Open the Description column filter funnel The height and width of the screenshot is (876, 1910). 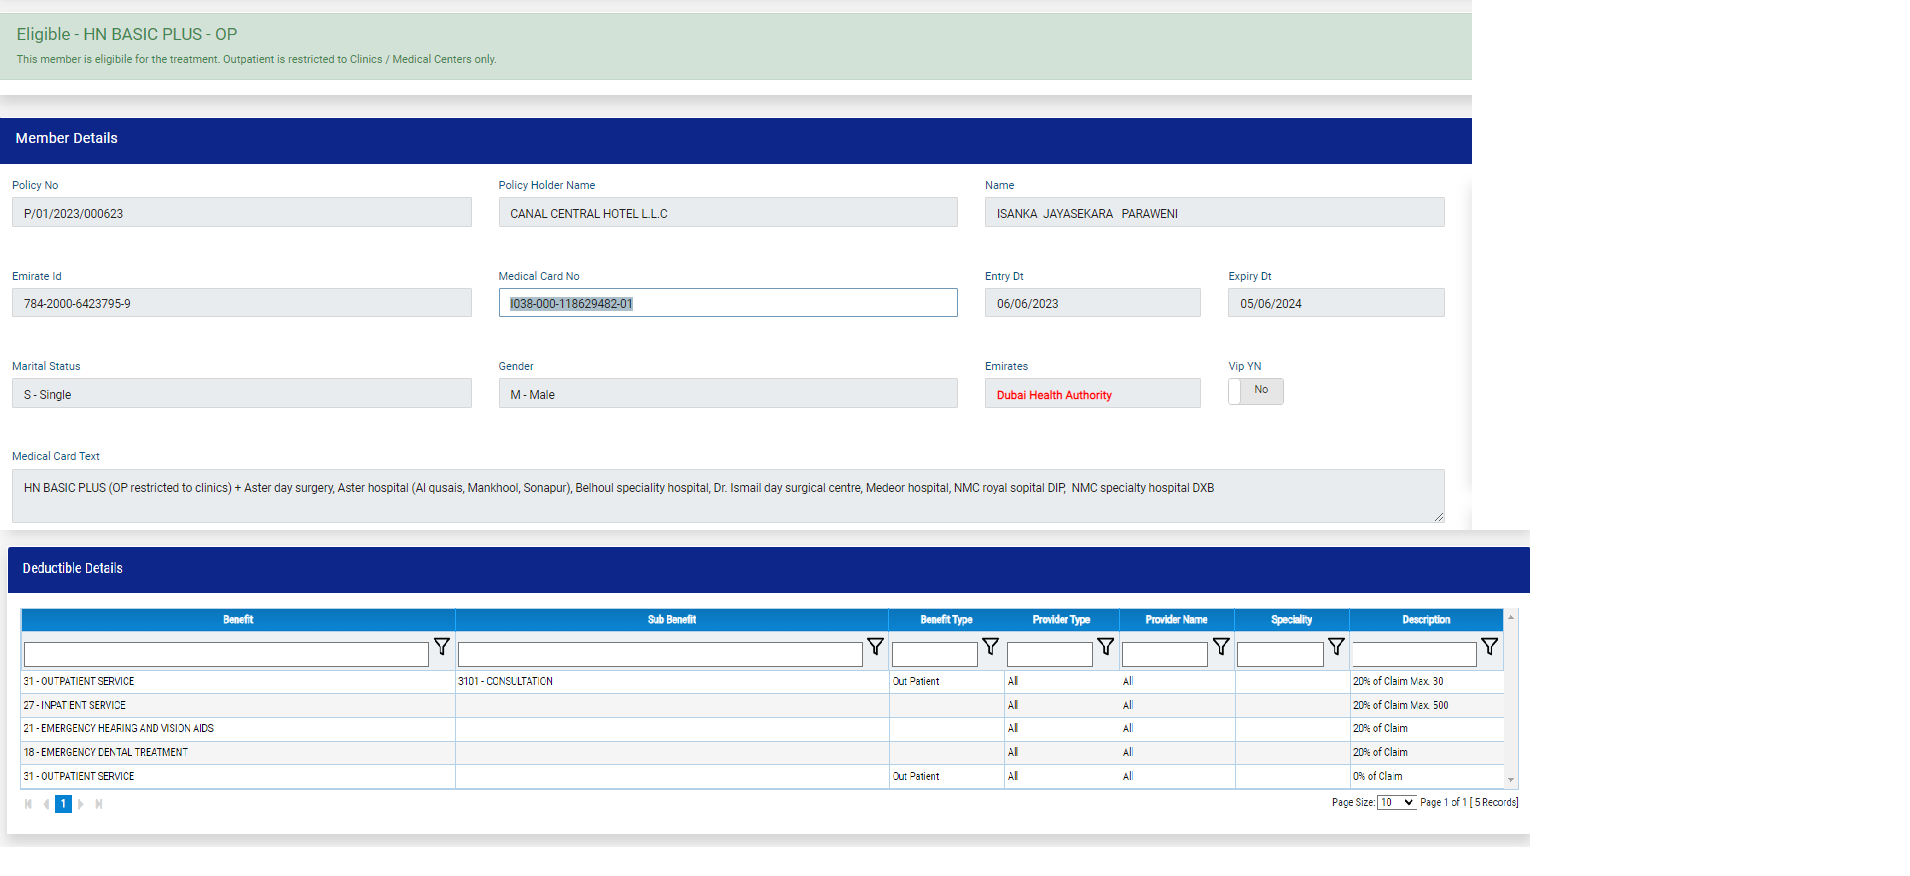[1489, 647]
